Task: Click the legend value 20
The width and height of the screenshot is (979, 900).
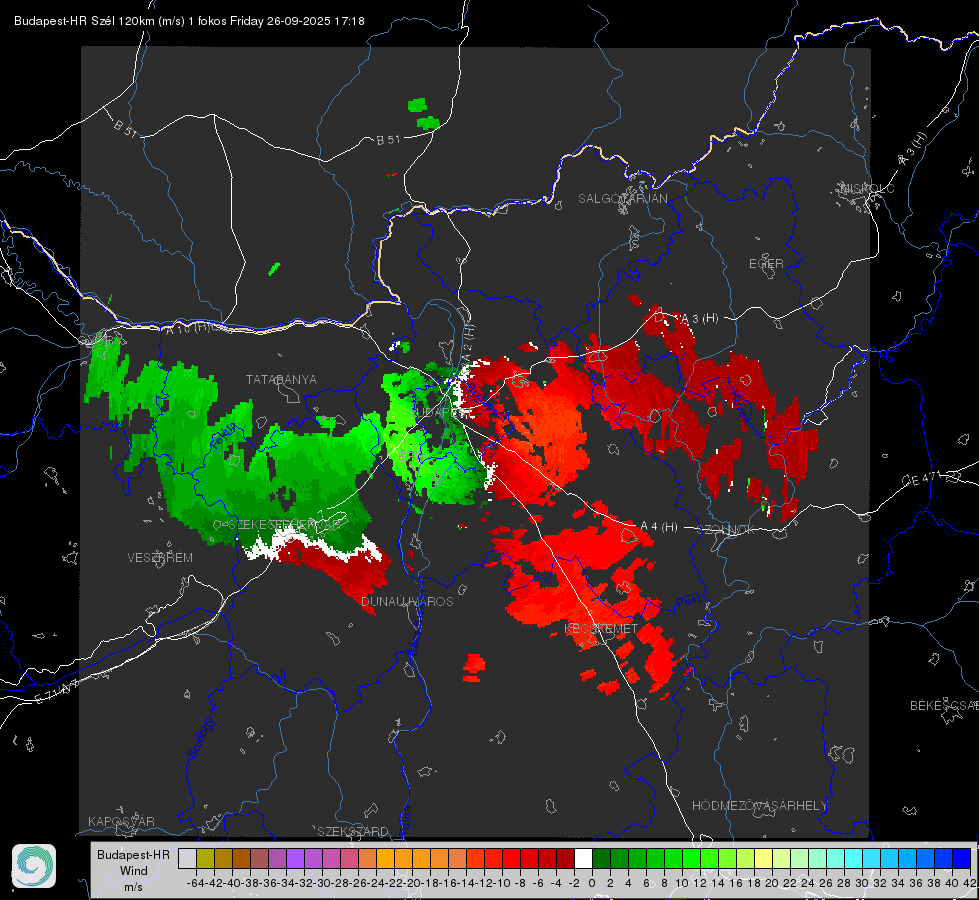Action: (772, 883)
